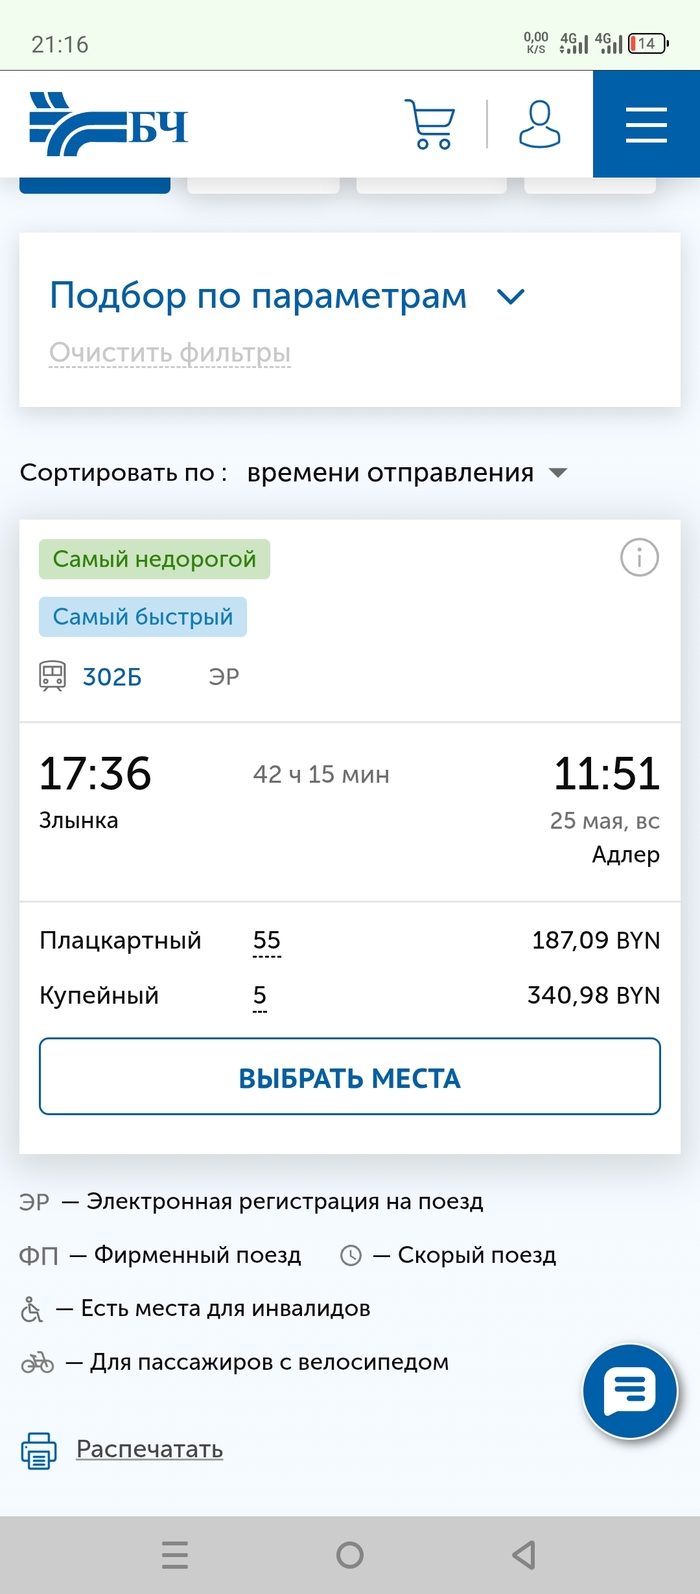This screenshot has width=700, height=1594.
Task: Open the sort by времени отправления dropdown
Action: pyautogui.click(x=405, y=473)
